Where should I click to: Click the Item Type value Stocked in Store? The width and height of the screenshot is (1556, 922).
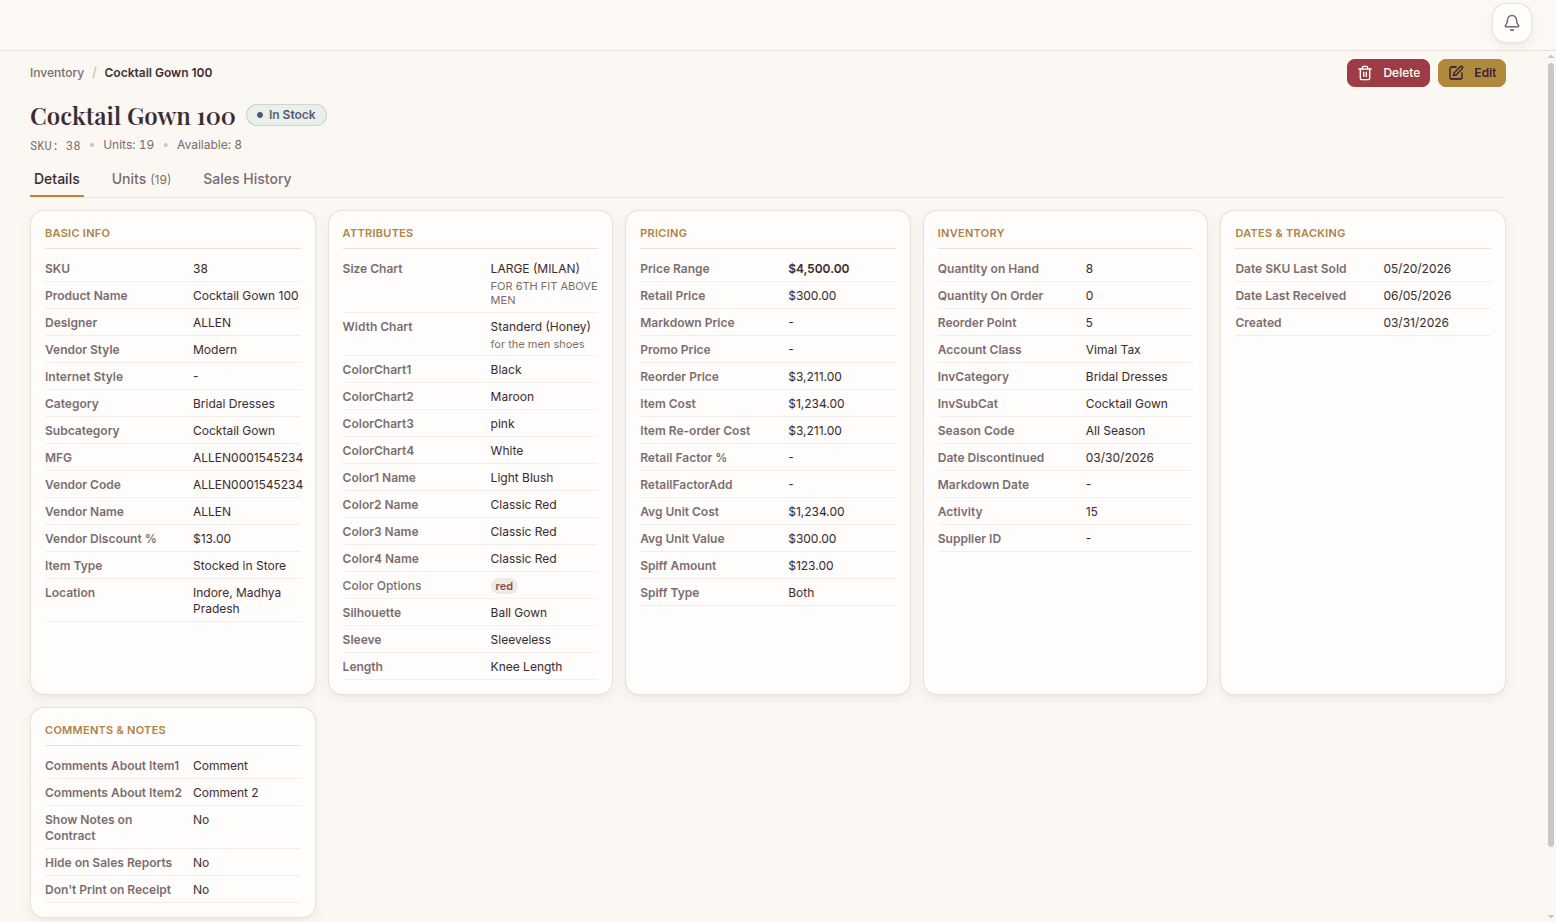click(x=239, y=566)
